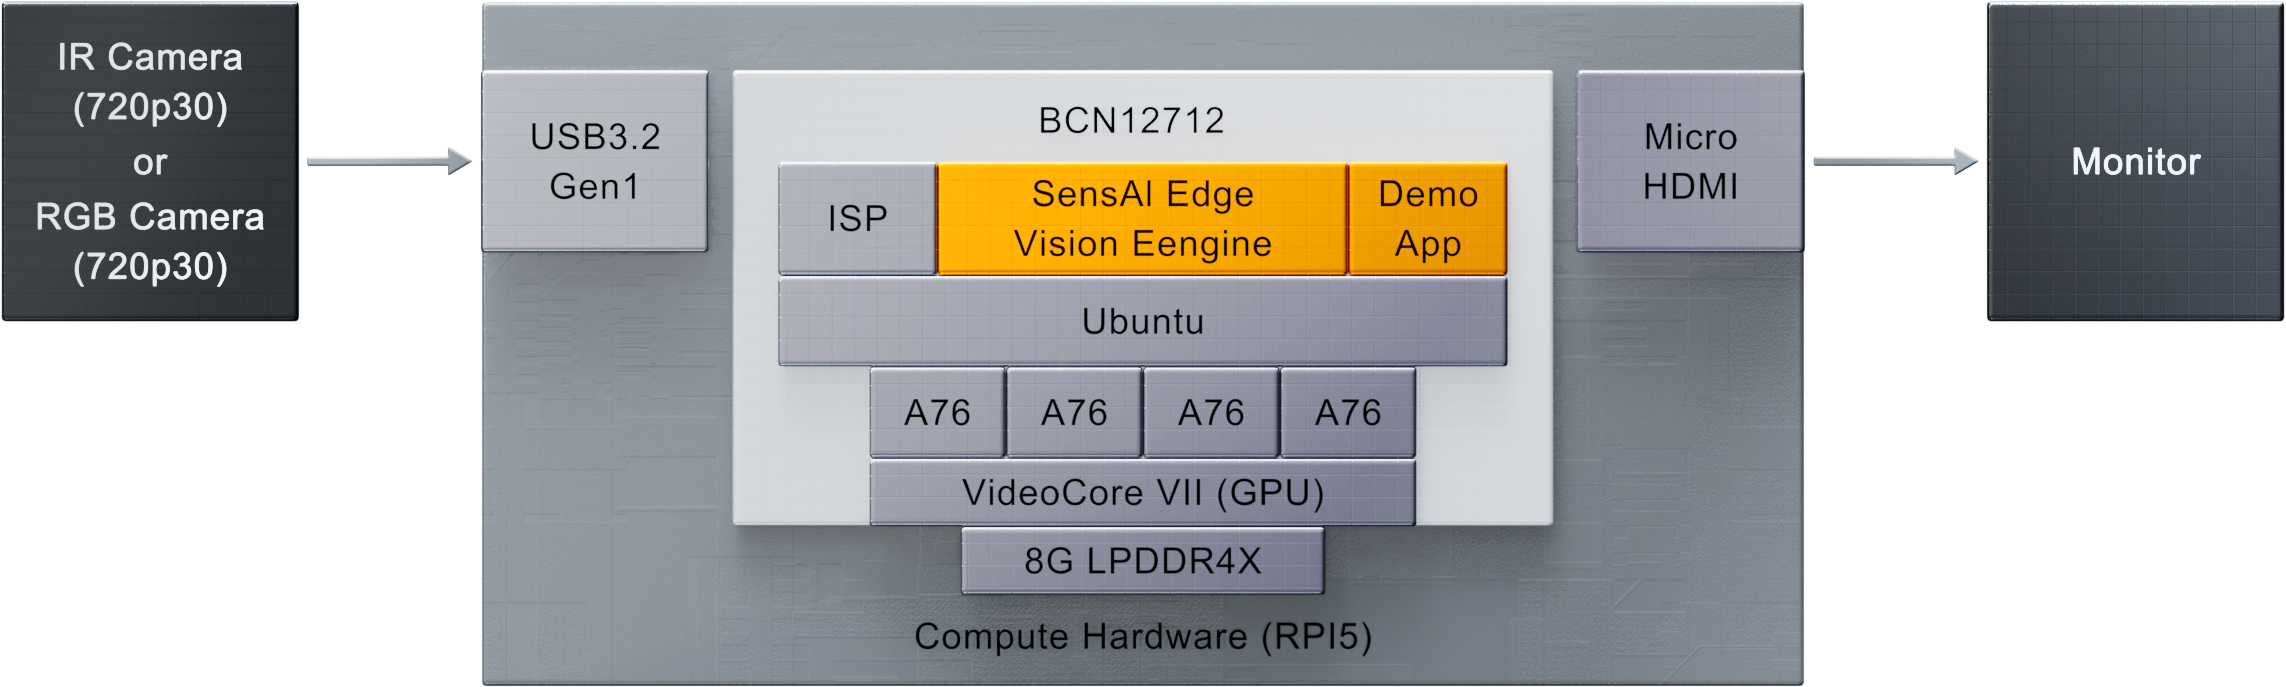Click the leftmost A76 core block

(x=937, y=413)
